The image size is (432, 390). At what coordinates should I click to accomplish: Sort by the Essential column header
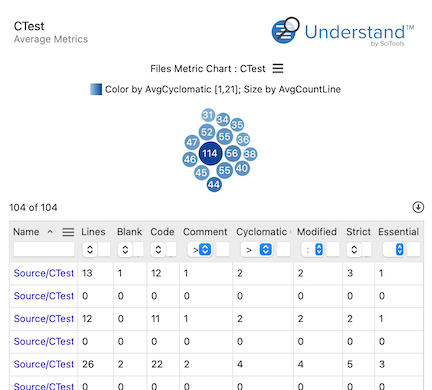(398, 232)
